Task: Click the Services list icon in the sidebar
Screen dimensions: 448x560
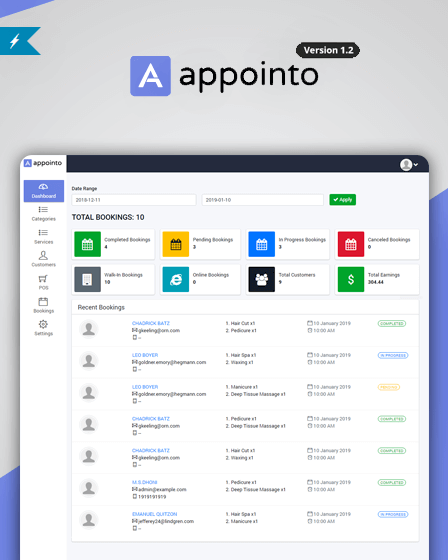Action: tap(43, 233)
